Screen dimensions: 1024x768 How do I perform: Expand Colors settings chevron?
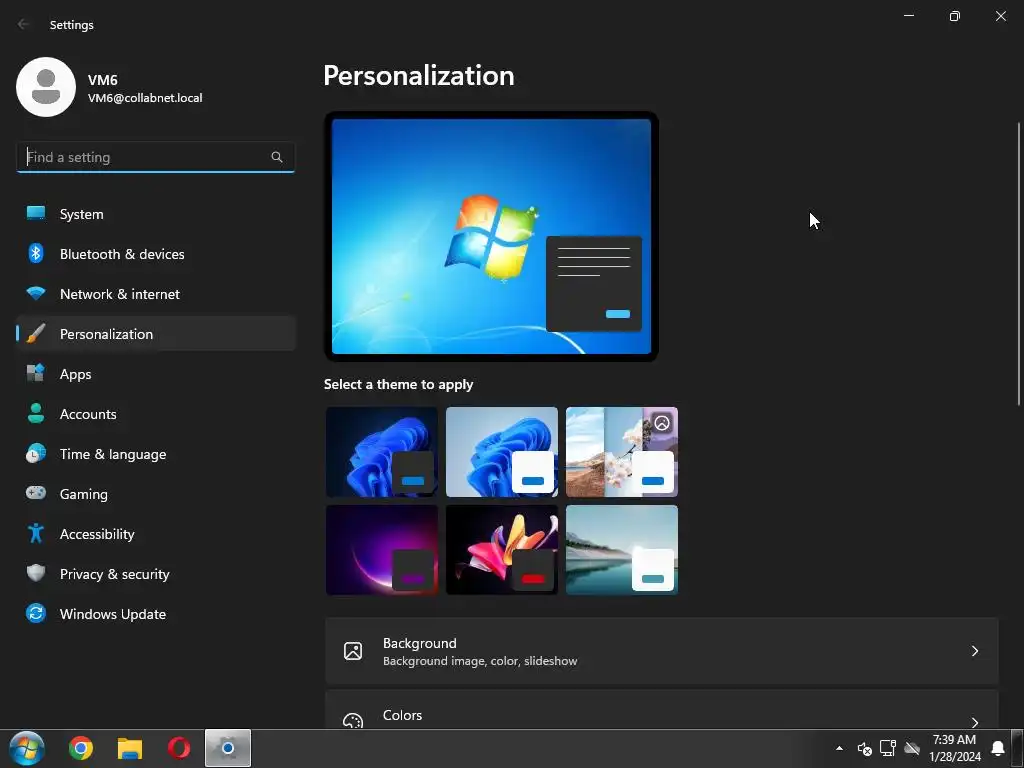(x=974, y=722)
